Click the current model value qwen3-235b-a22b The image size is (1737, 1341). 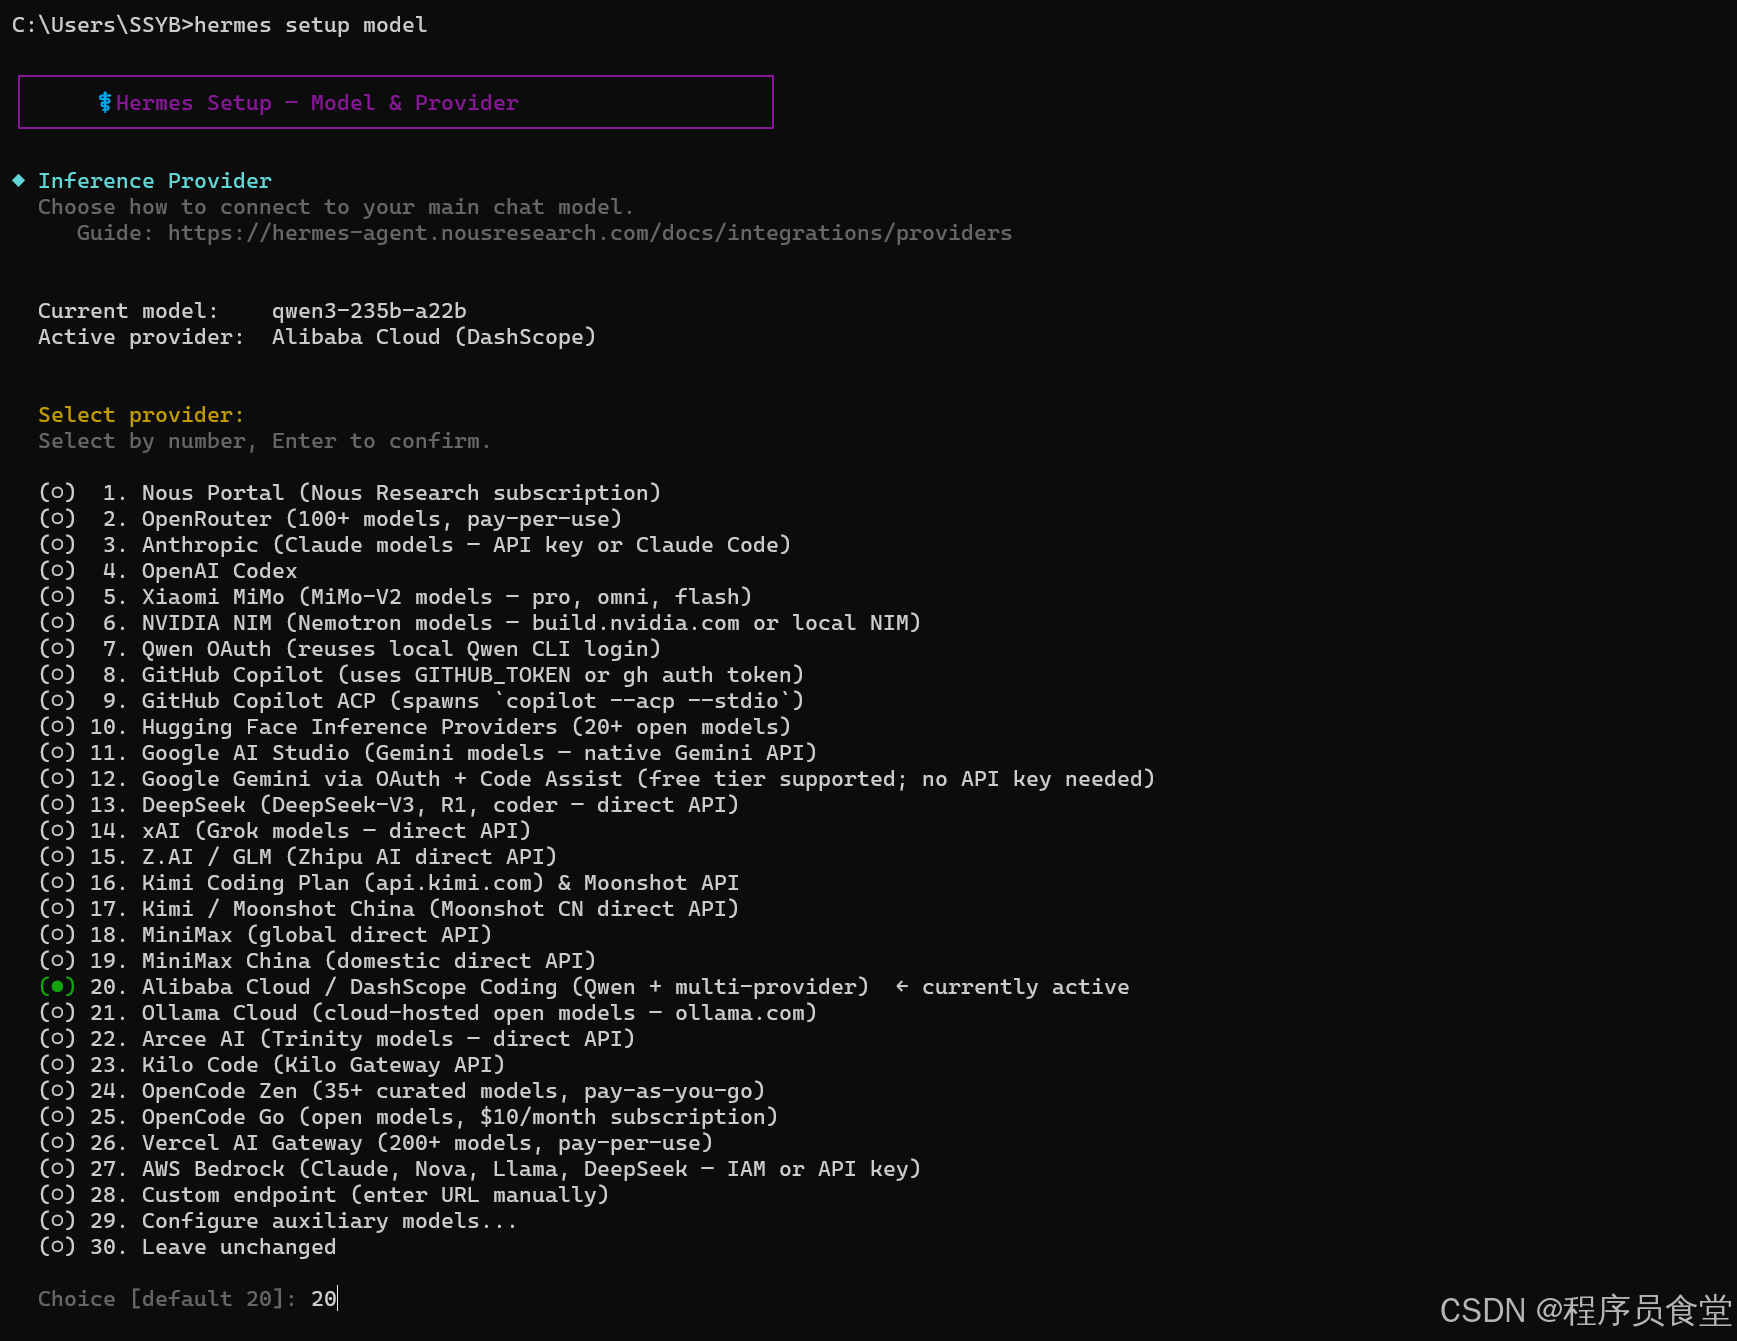tap(369, 311)
